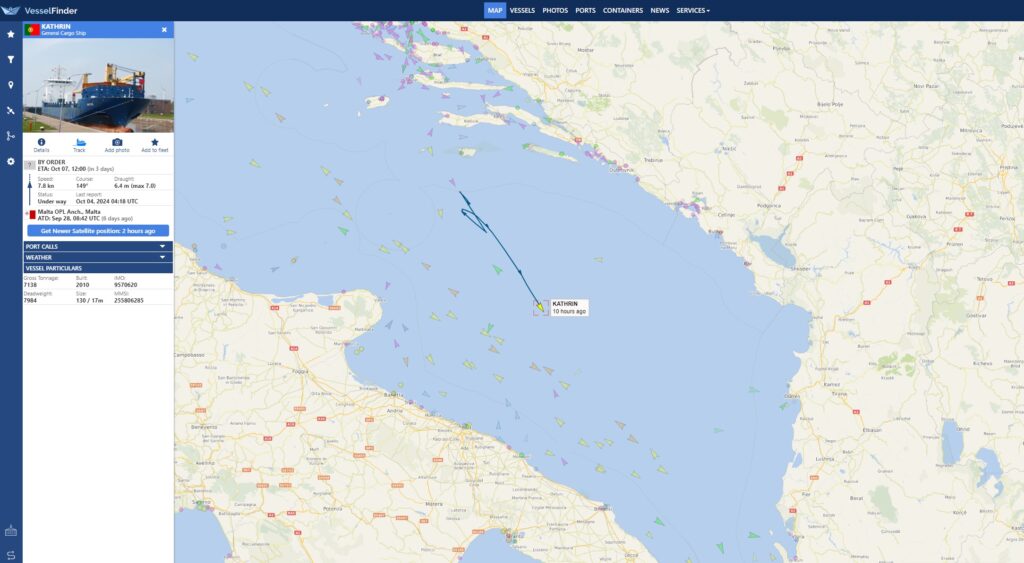Screen dimensions: 1024x563
Task: Open the route planner icon in sidebar
Action: (x=10, y=136)
